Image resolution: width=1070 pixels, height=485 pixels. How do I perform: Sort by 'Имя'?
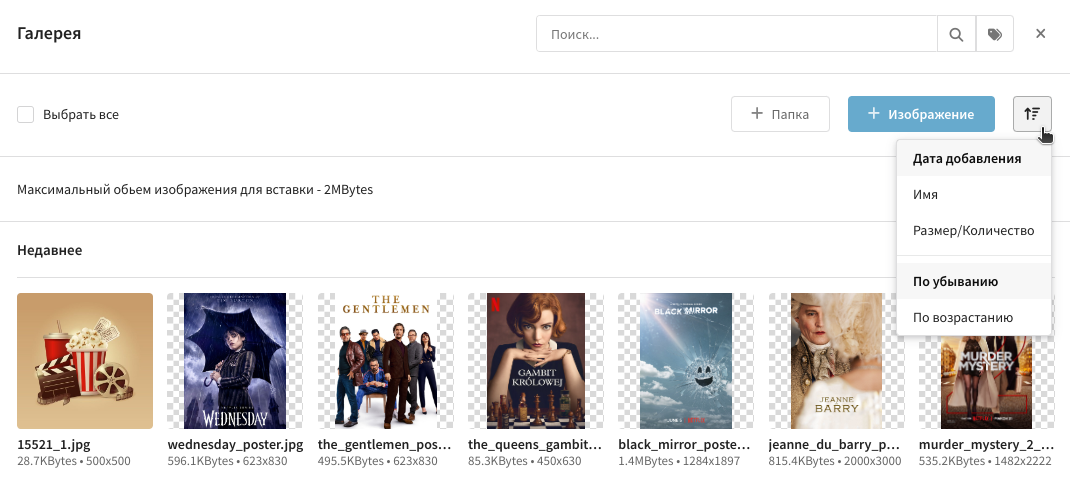(974, 194)
